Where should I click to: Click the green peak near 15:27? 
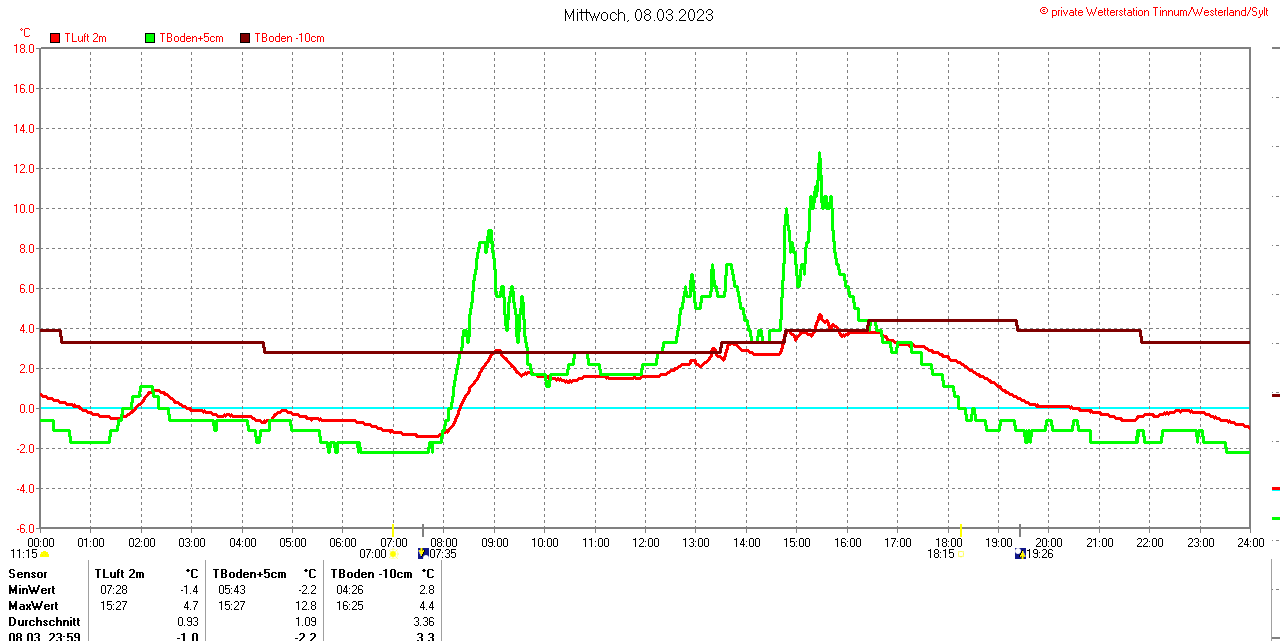[820, 154]
